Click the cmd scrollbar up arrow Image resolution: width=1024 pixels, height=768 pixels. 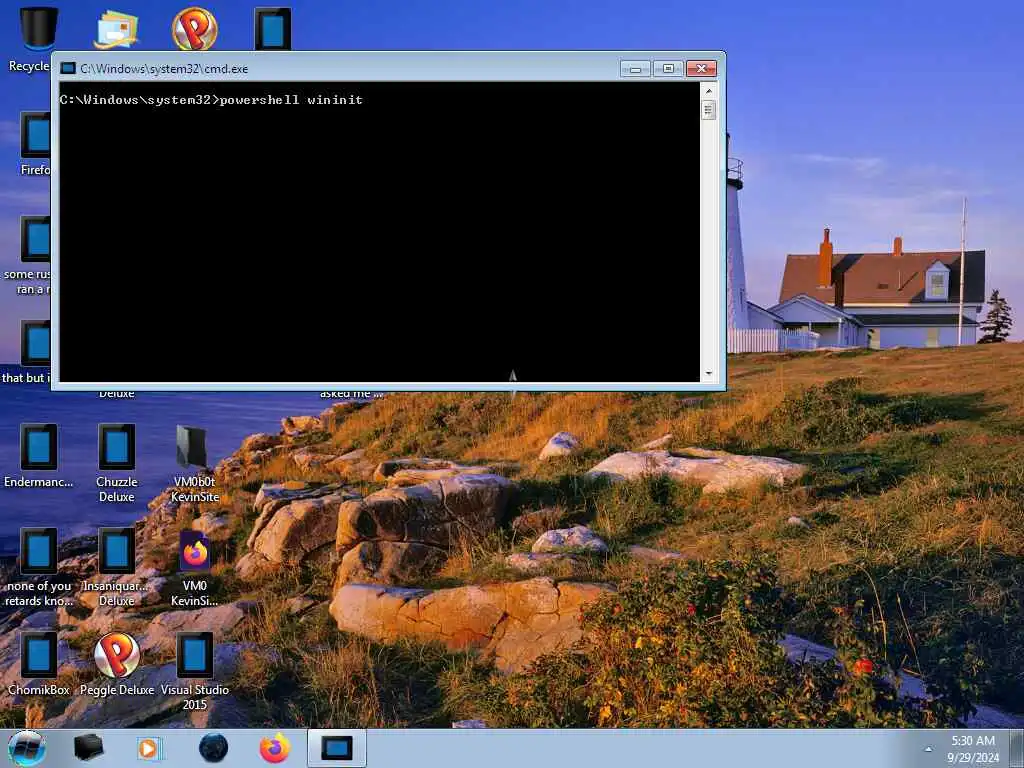point(709,91)
